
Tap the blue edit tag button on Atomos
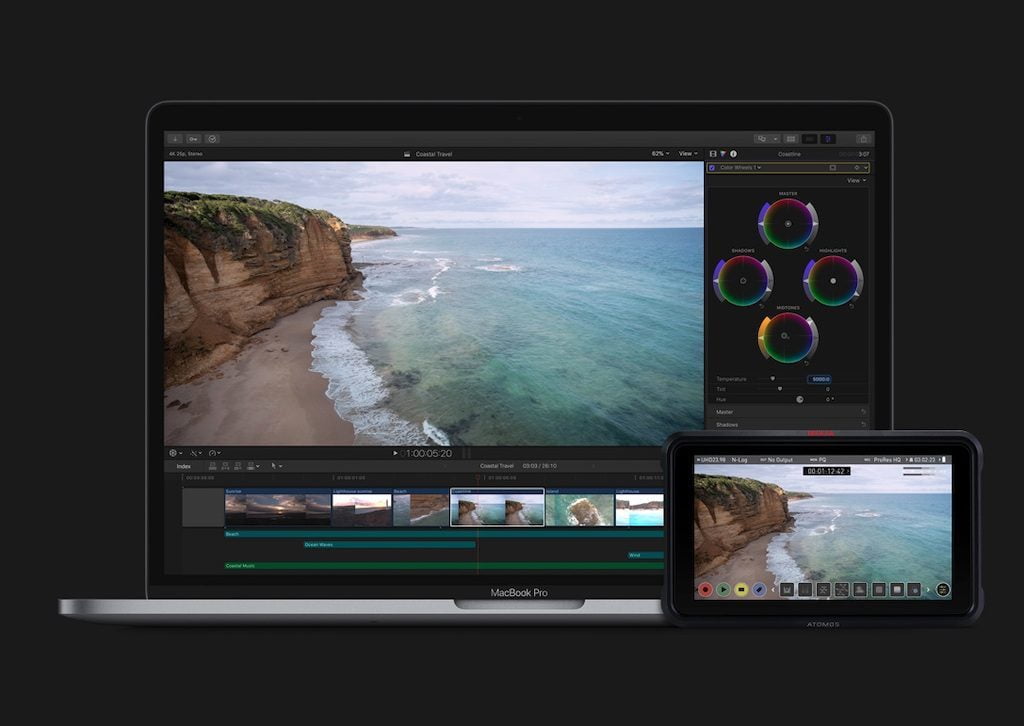click(759, 590)
